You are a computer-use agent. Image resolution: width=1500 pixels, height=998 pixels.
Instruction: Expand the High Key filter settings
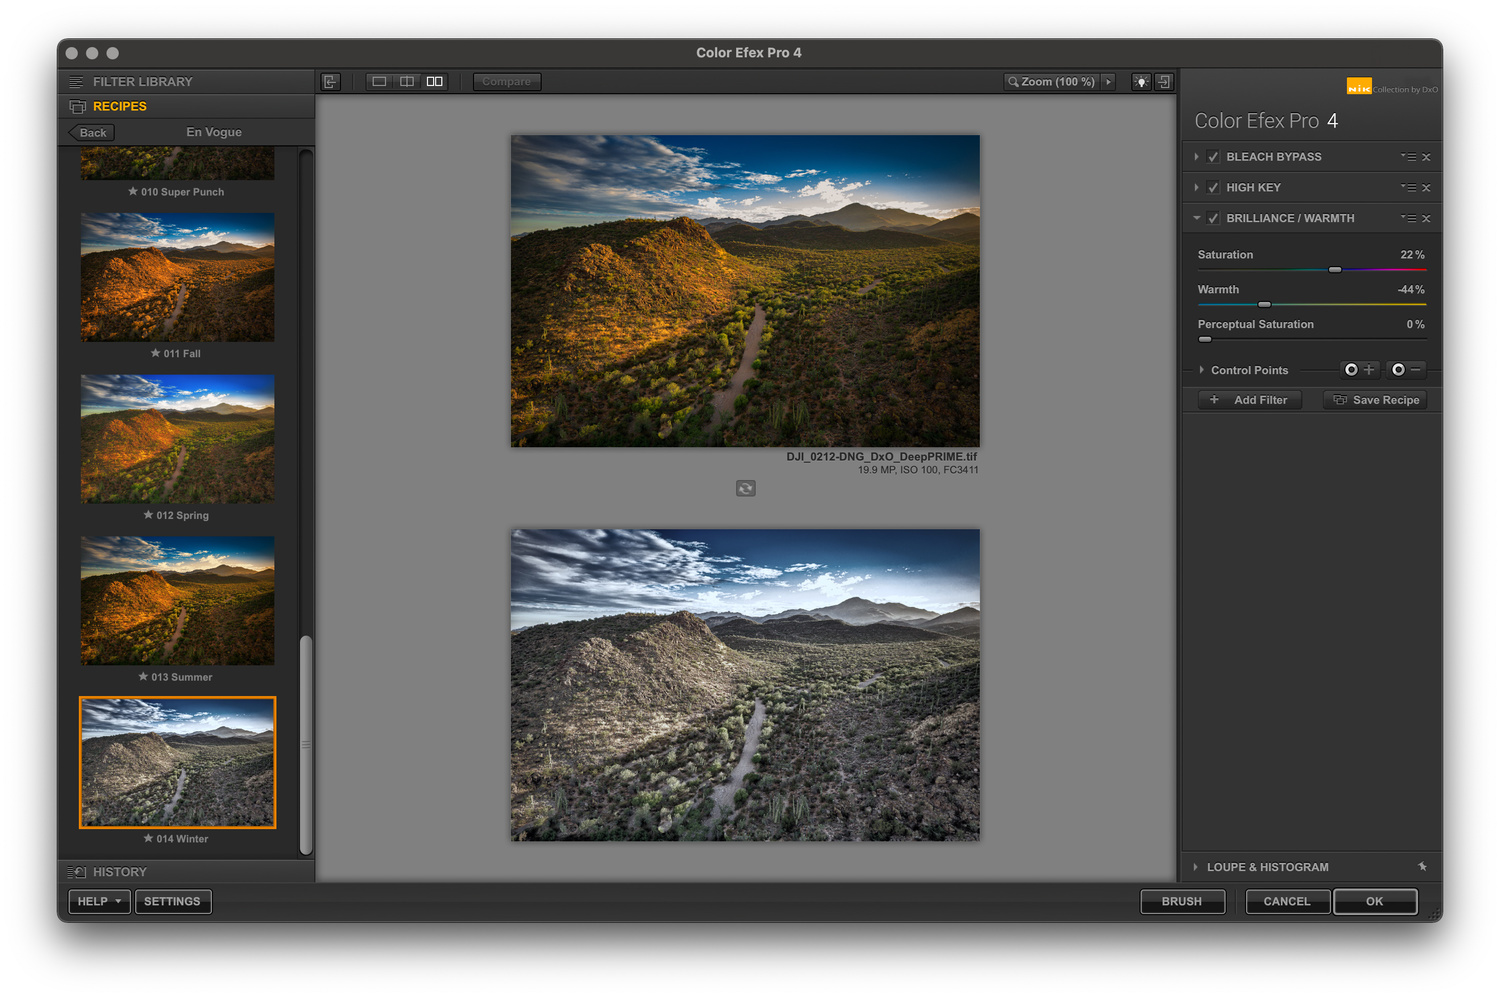click(1196, 188)
